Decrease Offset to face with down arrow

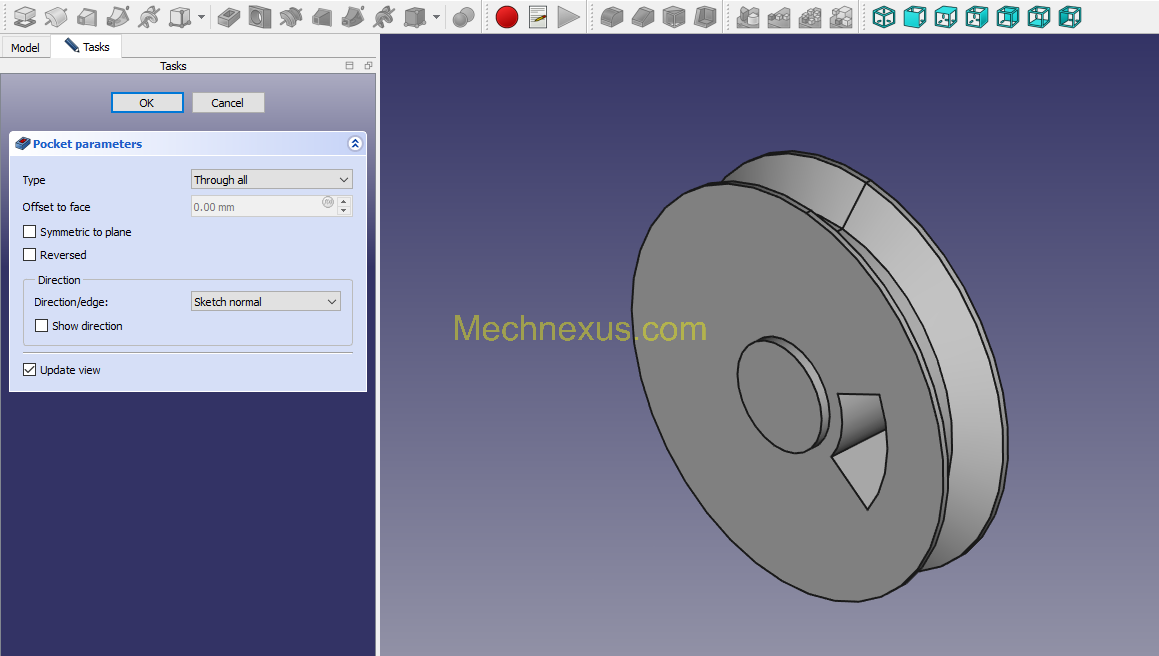[344, 212]
